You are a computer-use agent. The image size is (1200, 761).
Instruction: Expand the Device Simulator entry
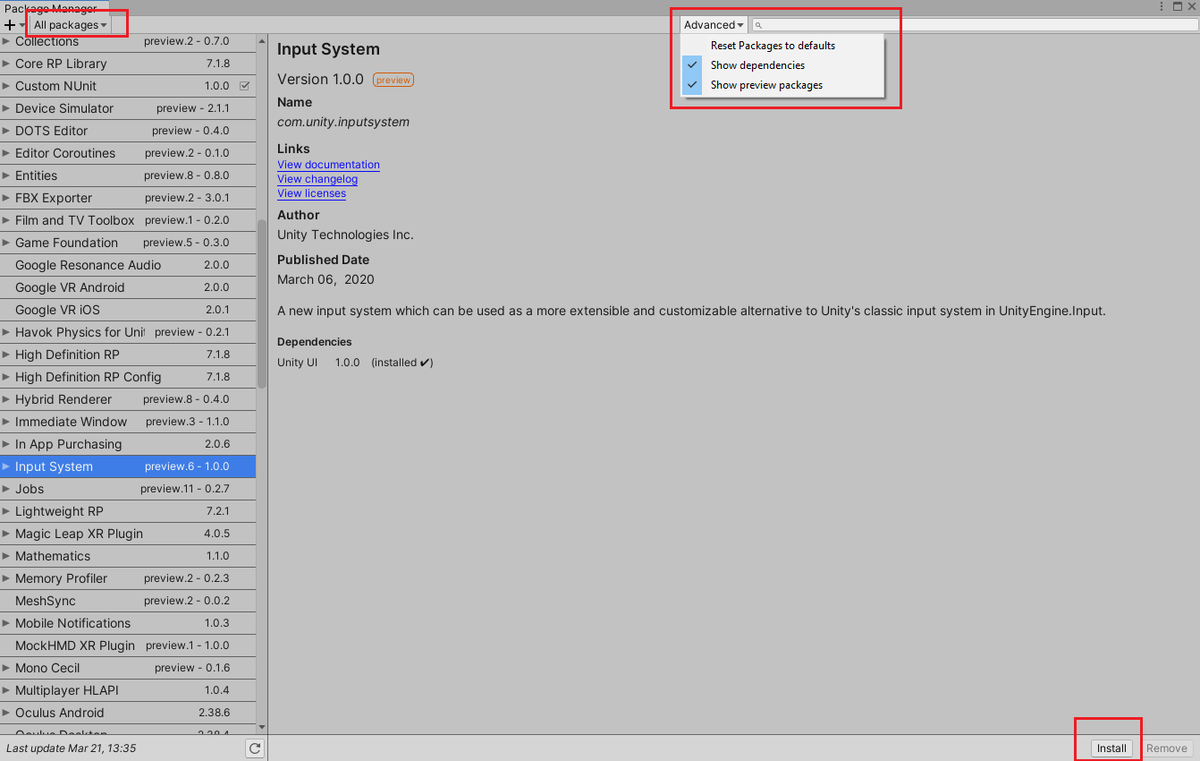[x=6, y=108]
